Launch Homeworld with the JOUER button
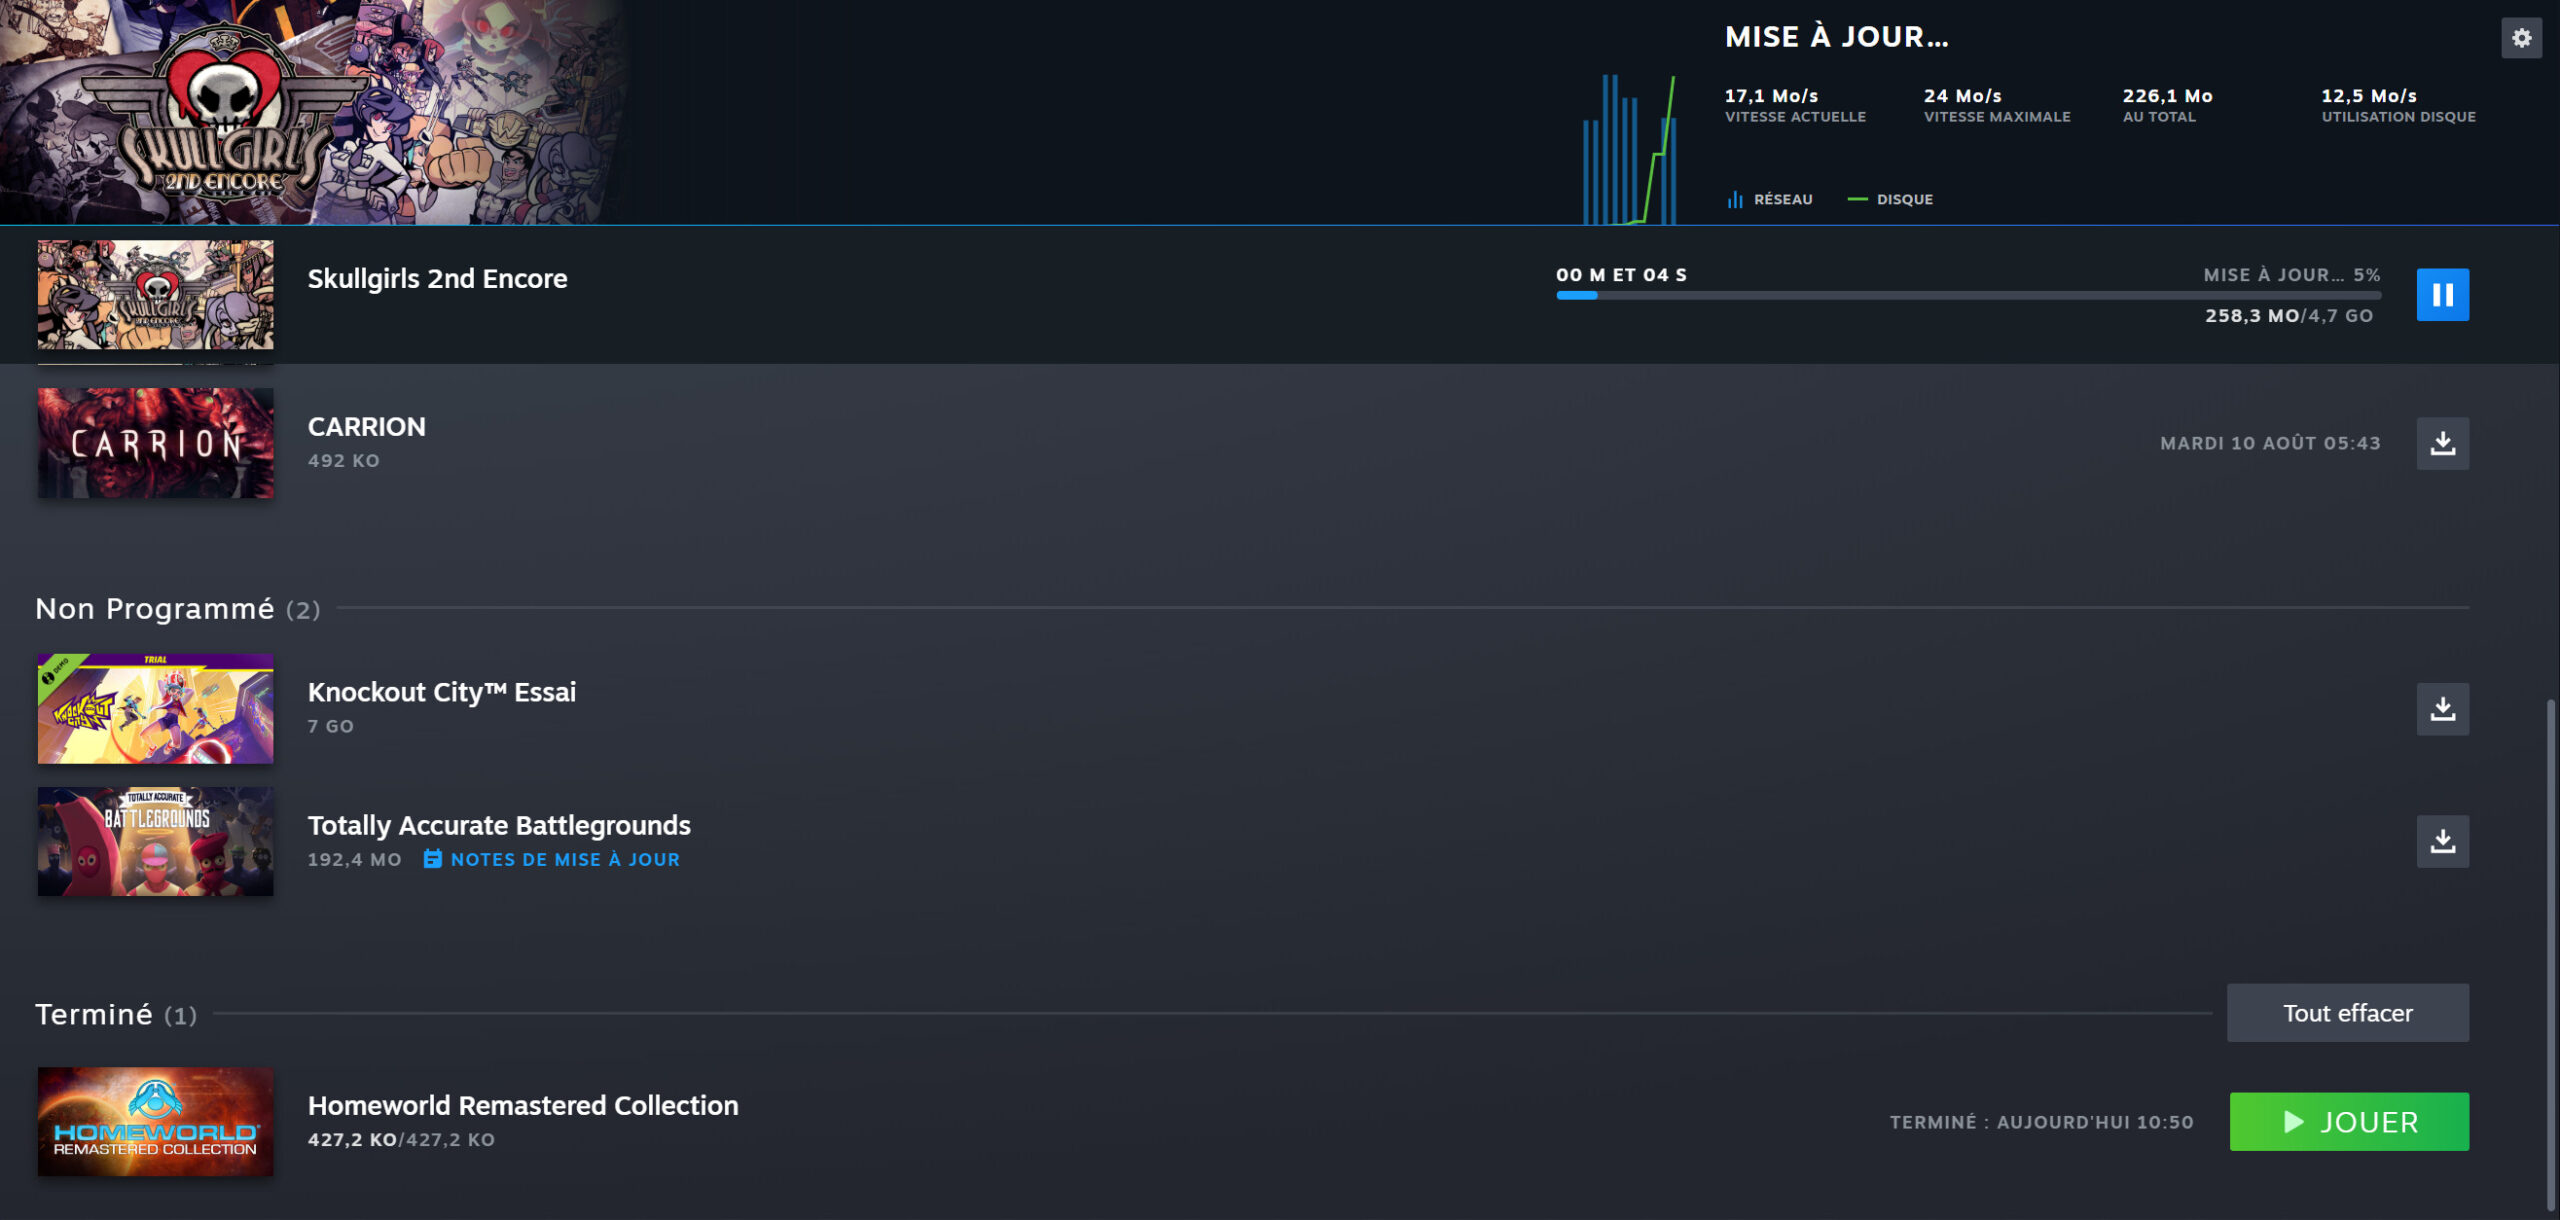The height and width of the screenshot is (1220, 2560). (x=2348, y=1122)
